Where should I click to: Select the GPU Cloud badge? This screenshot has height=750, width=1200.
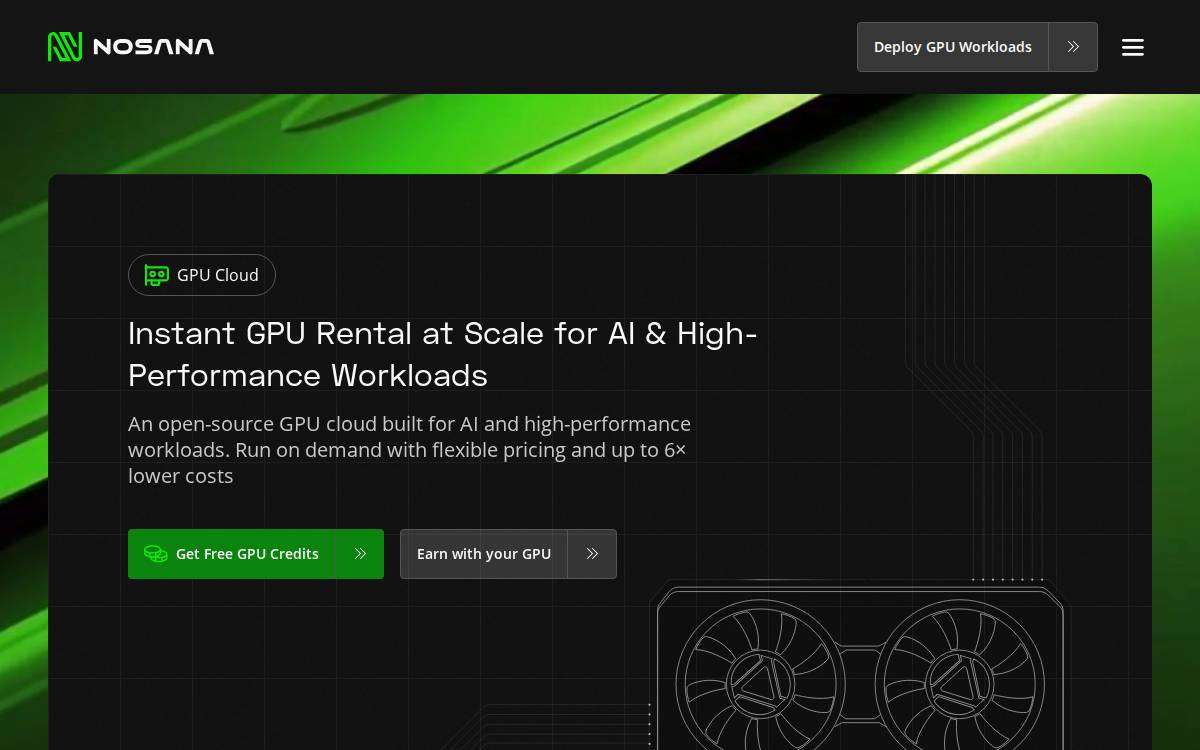pos(202,275)
